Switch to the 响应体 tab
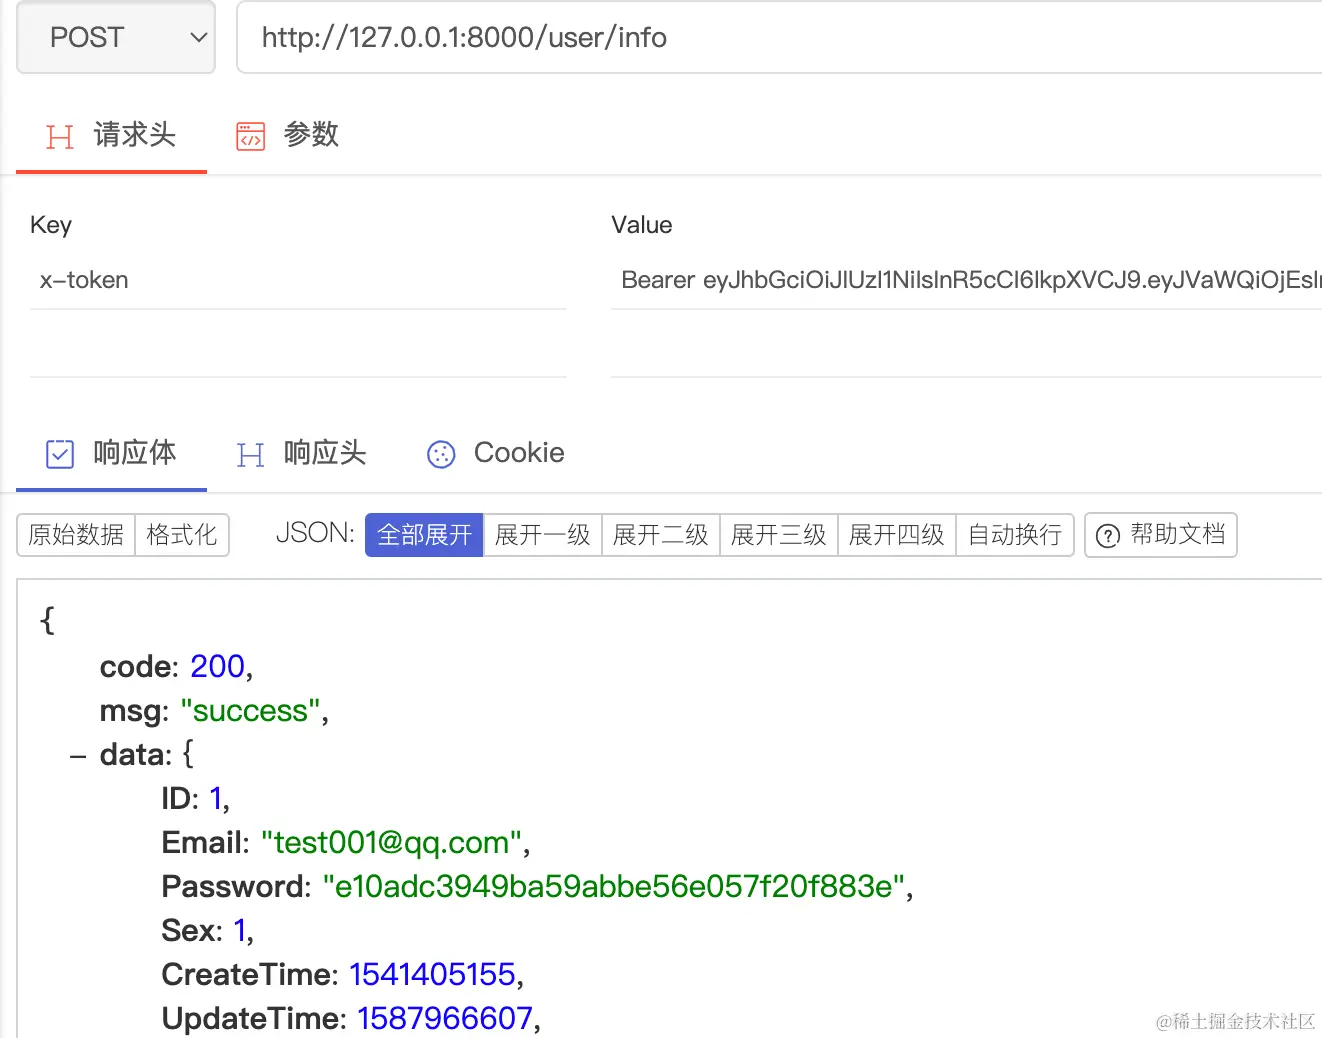This screenshot has height=1038, width=1322. click(x=111, y=453)
